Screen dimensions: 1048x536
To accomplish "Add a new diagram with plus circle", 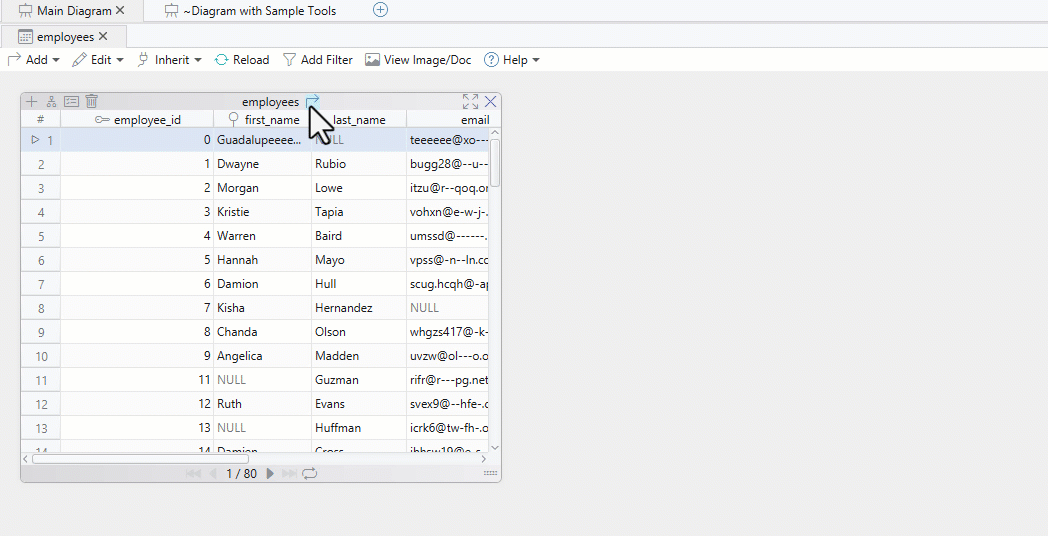I will [380, 10].
